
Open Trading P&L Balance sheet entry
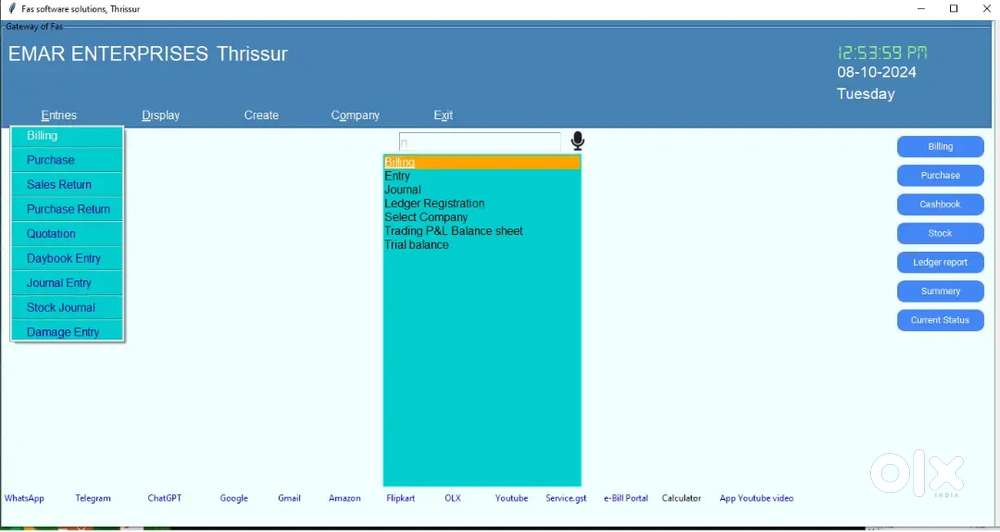tap(453, 231)
